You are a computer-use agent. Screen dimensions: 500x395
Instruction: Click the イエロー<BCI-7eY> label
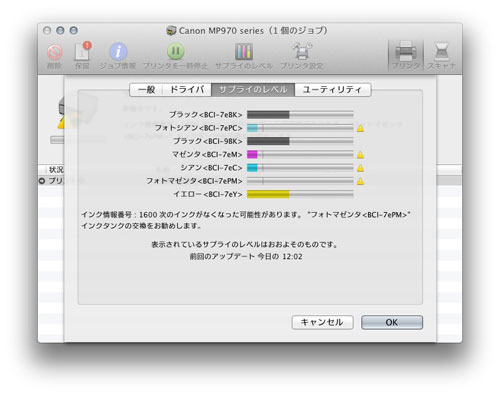(208, 194)
